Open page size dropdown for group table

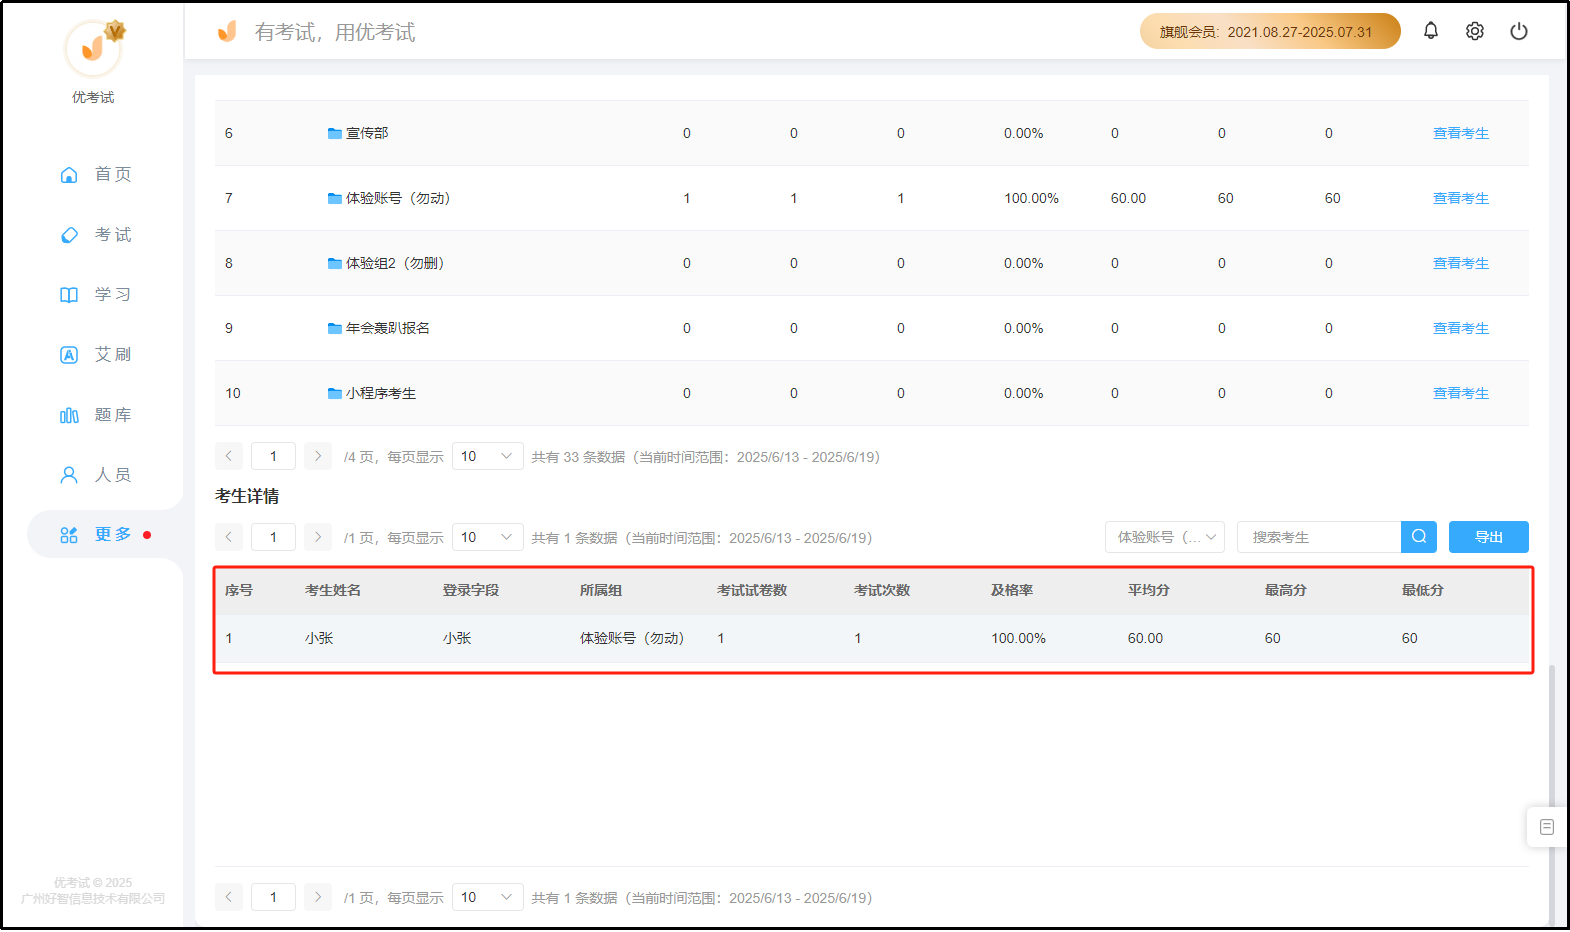click(x=487, y=456)
